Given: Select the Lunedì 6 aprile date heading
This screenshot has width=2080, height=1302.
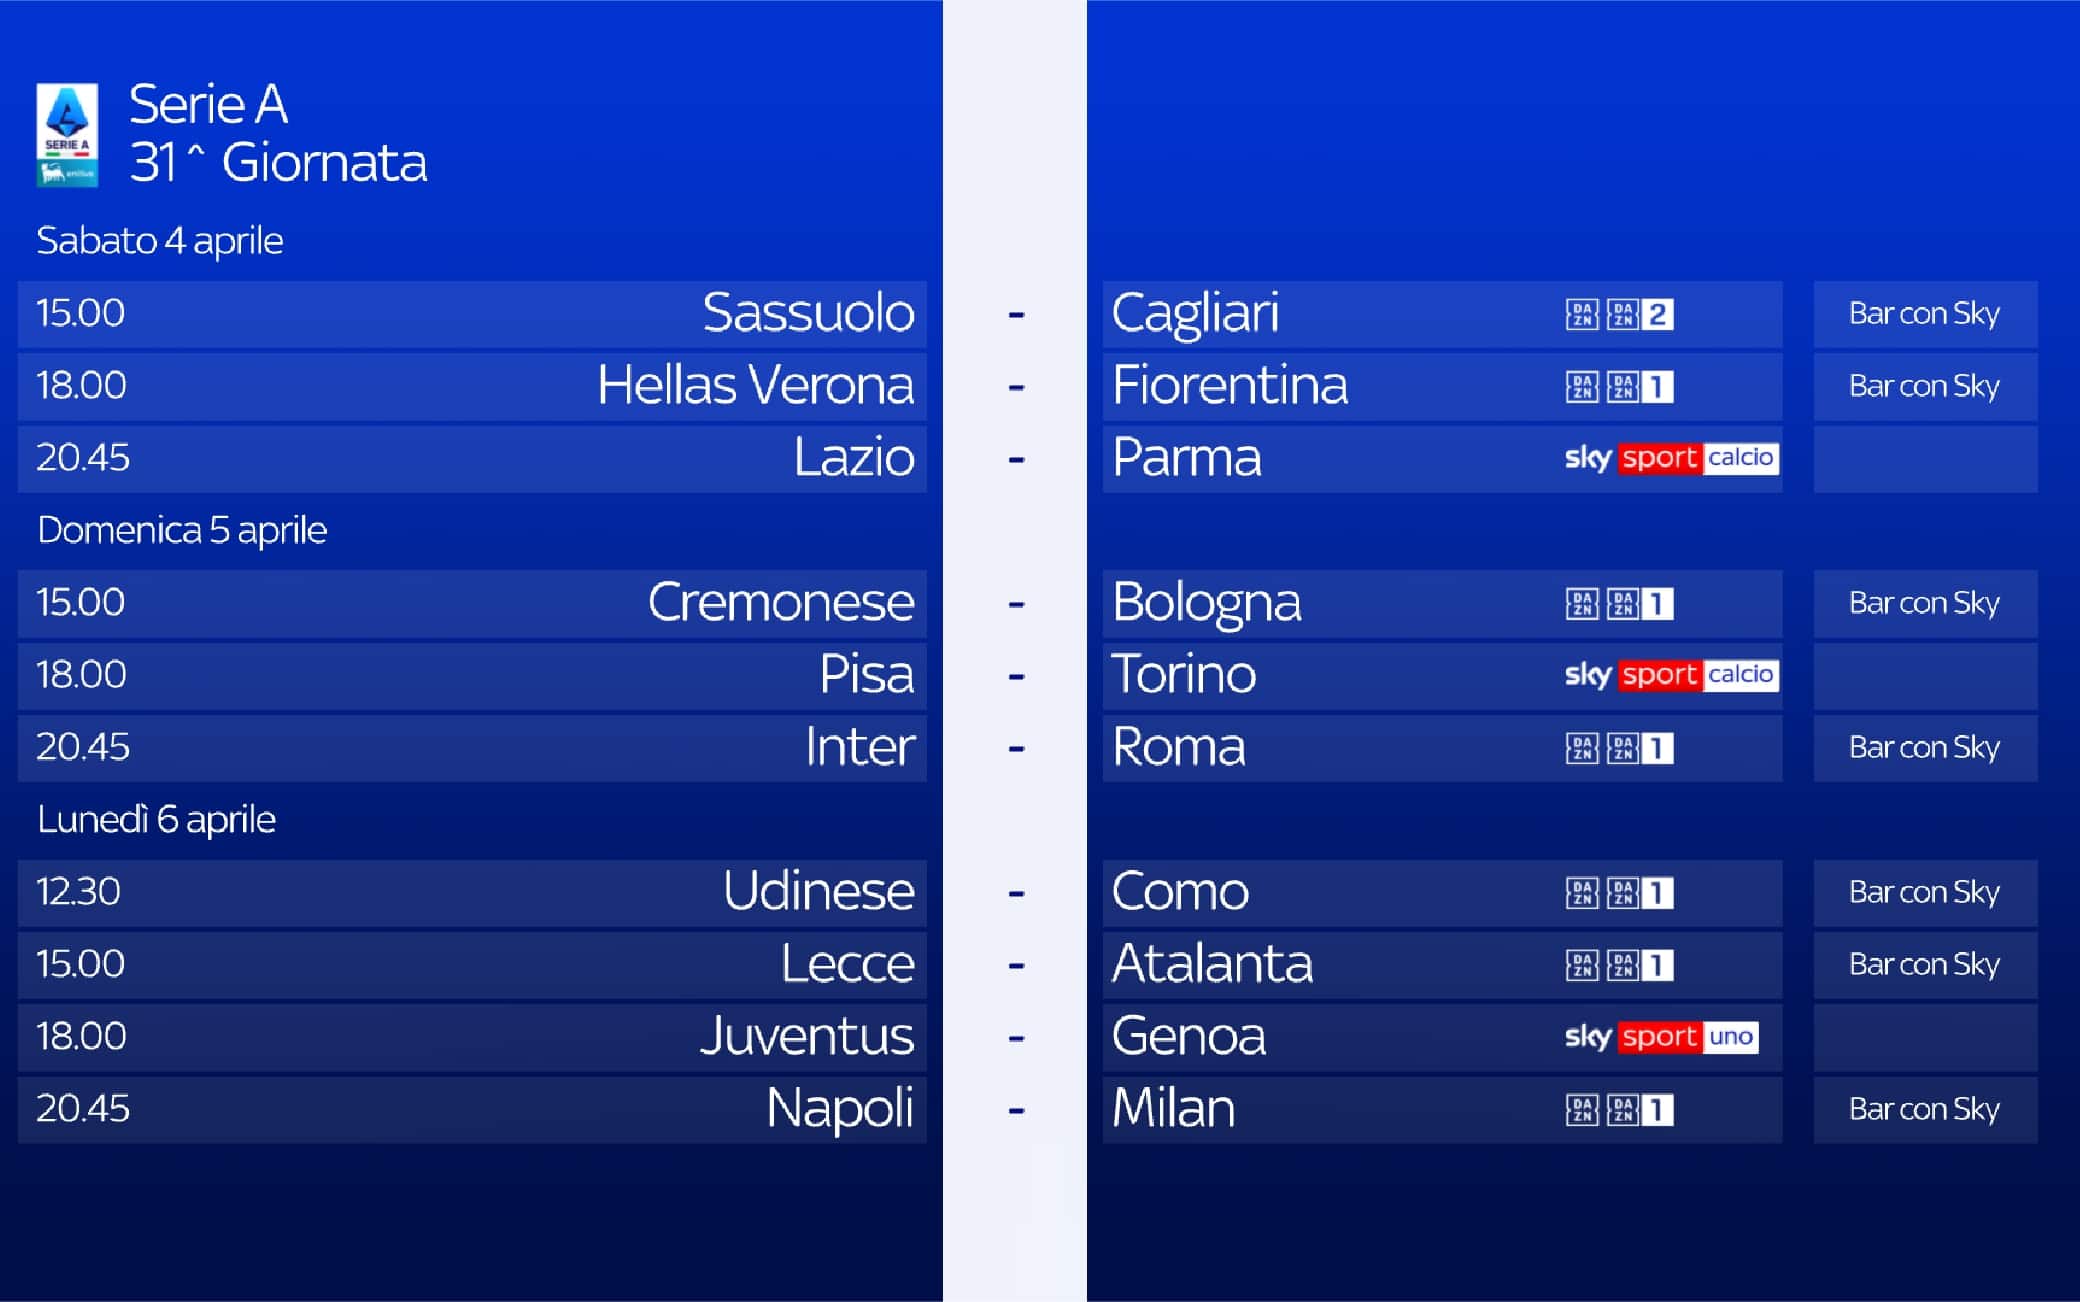Looking at the screenshot, I should (x=156, y=820).
